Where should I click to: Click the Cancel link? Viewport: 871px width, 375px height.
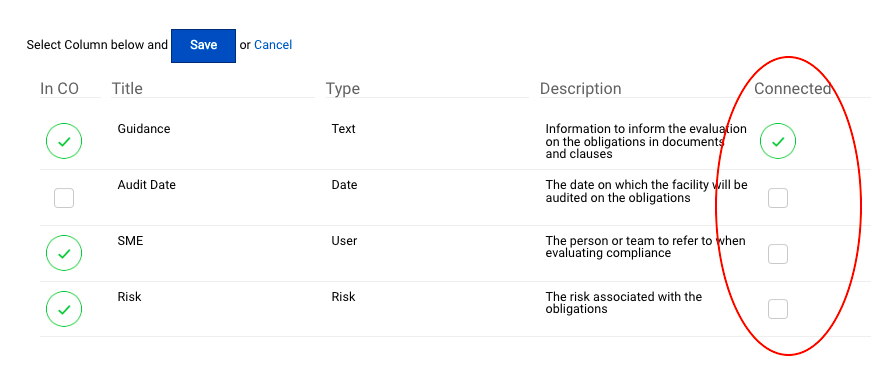pyautogui.click(x=273, y=45)
